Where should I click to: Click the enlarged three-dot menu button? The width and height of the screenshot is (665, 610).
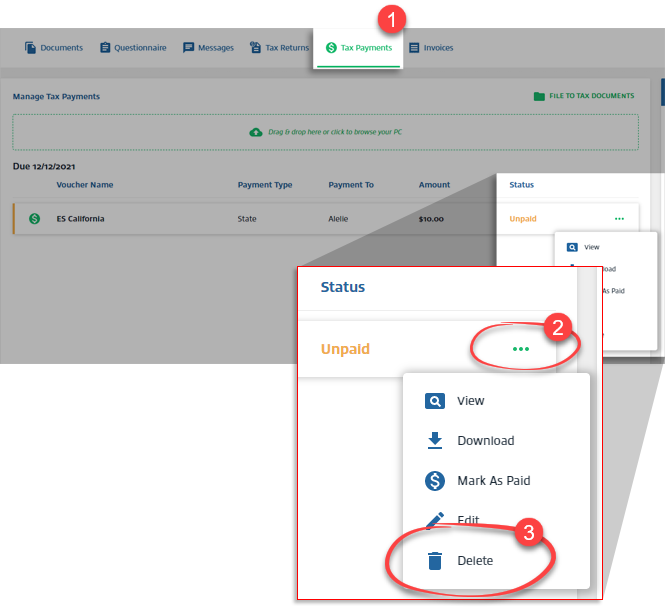521,349
